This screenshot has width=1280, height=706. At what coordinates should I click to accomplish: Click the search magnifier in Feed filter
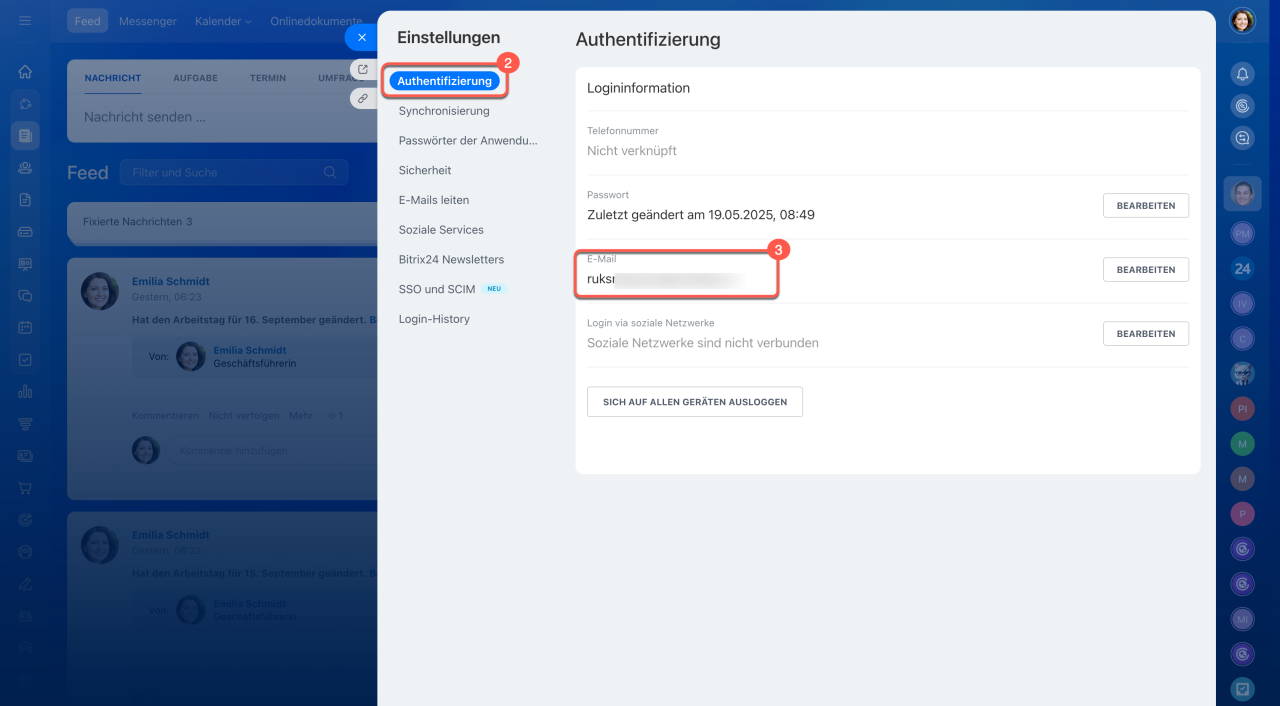click(x=330, y=172)
